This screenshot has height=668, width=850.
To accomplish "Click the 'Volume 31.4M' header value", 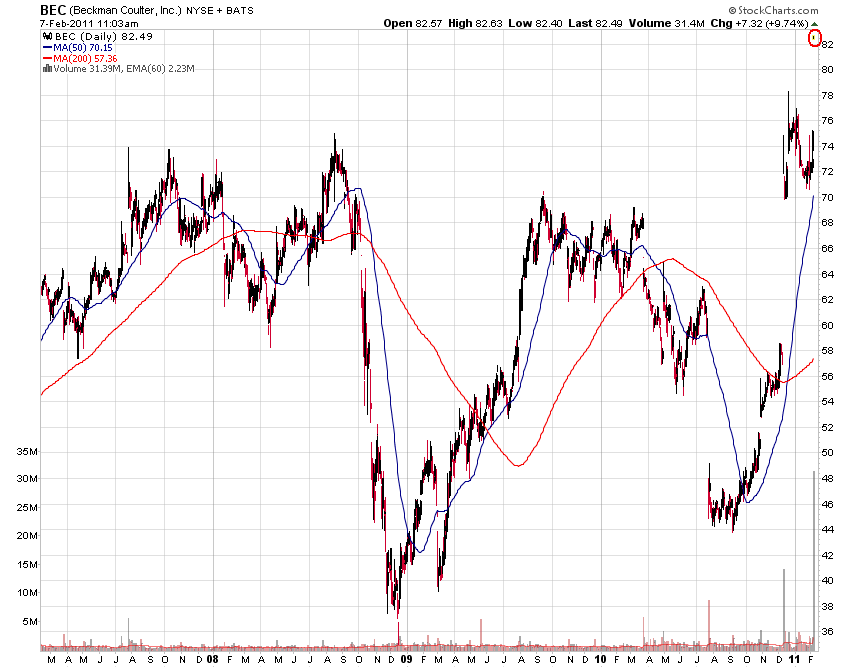I will coord(666,23).
